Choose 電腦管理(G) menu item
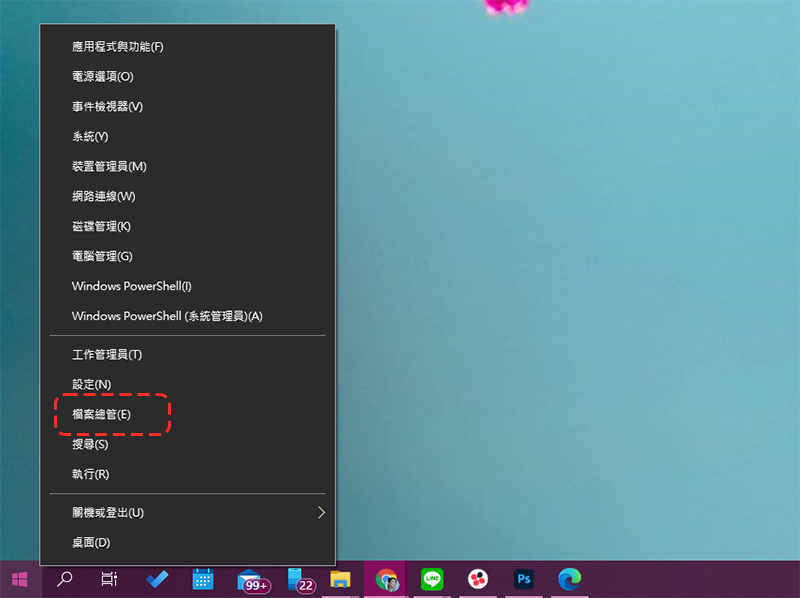This screenshot has height=598, width=800. pos(187,256)
